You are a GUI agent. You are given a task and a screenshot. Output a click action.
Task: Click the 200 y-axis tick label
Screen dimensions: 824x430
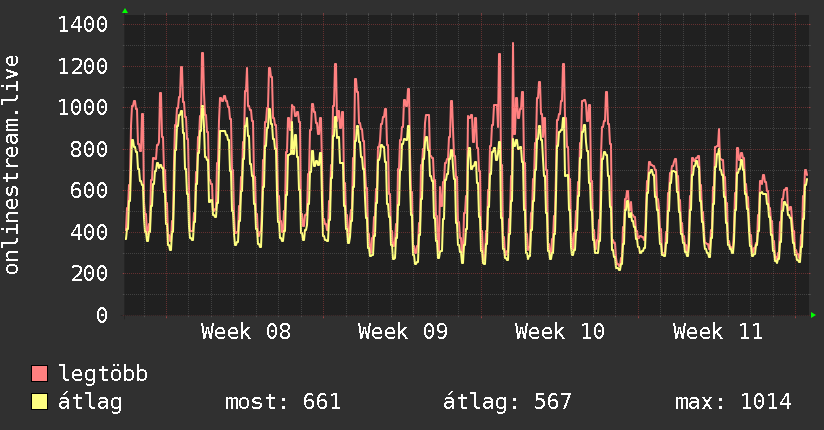pos(89,273)
